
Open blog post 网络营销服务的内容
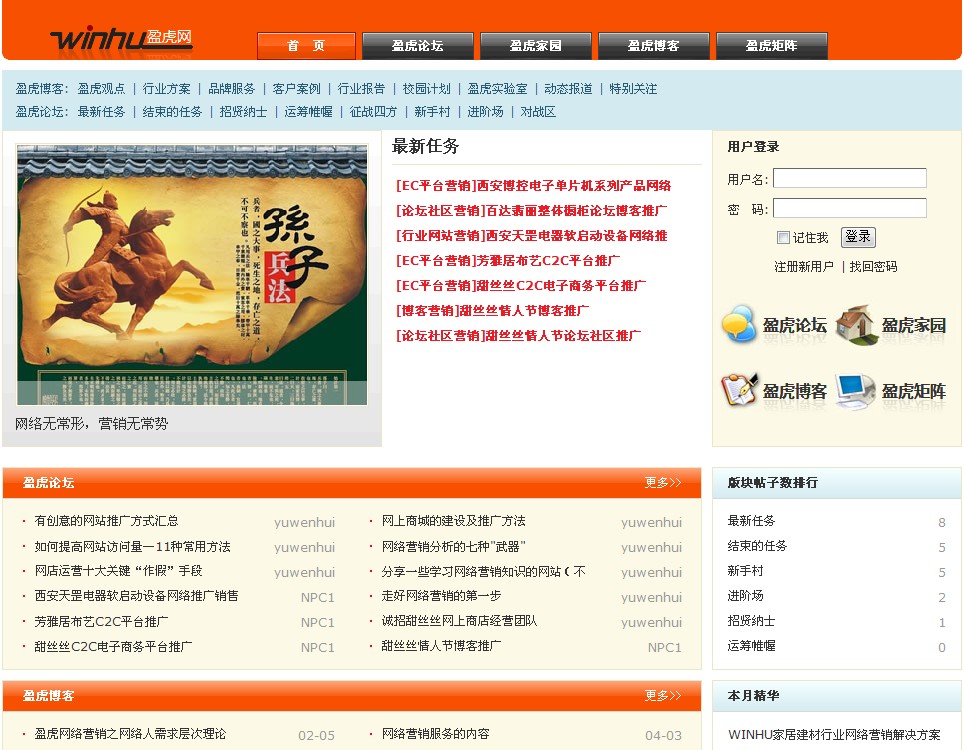(x=436, y=733)
